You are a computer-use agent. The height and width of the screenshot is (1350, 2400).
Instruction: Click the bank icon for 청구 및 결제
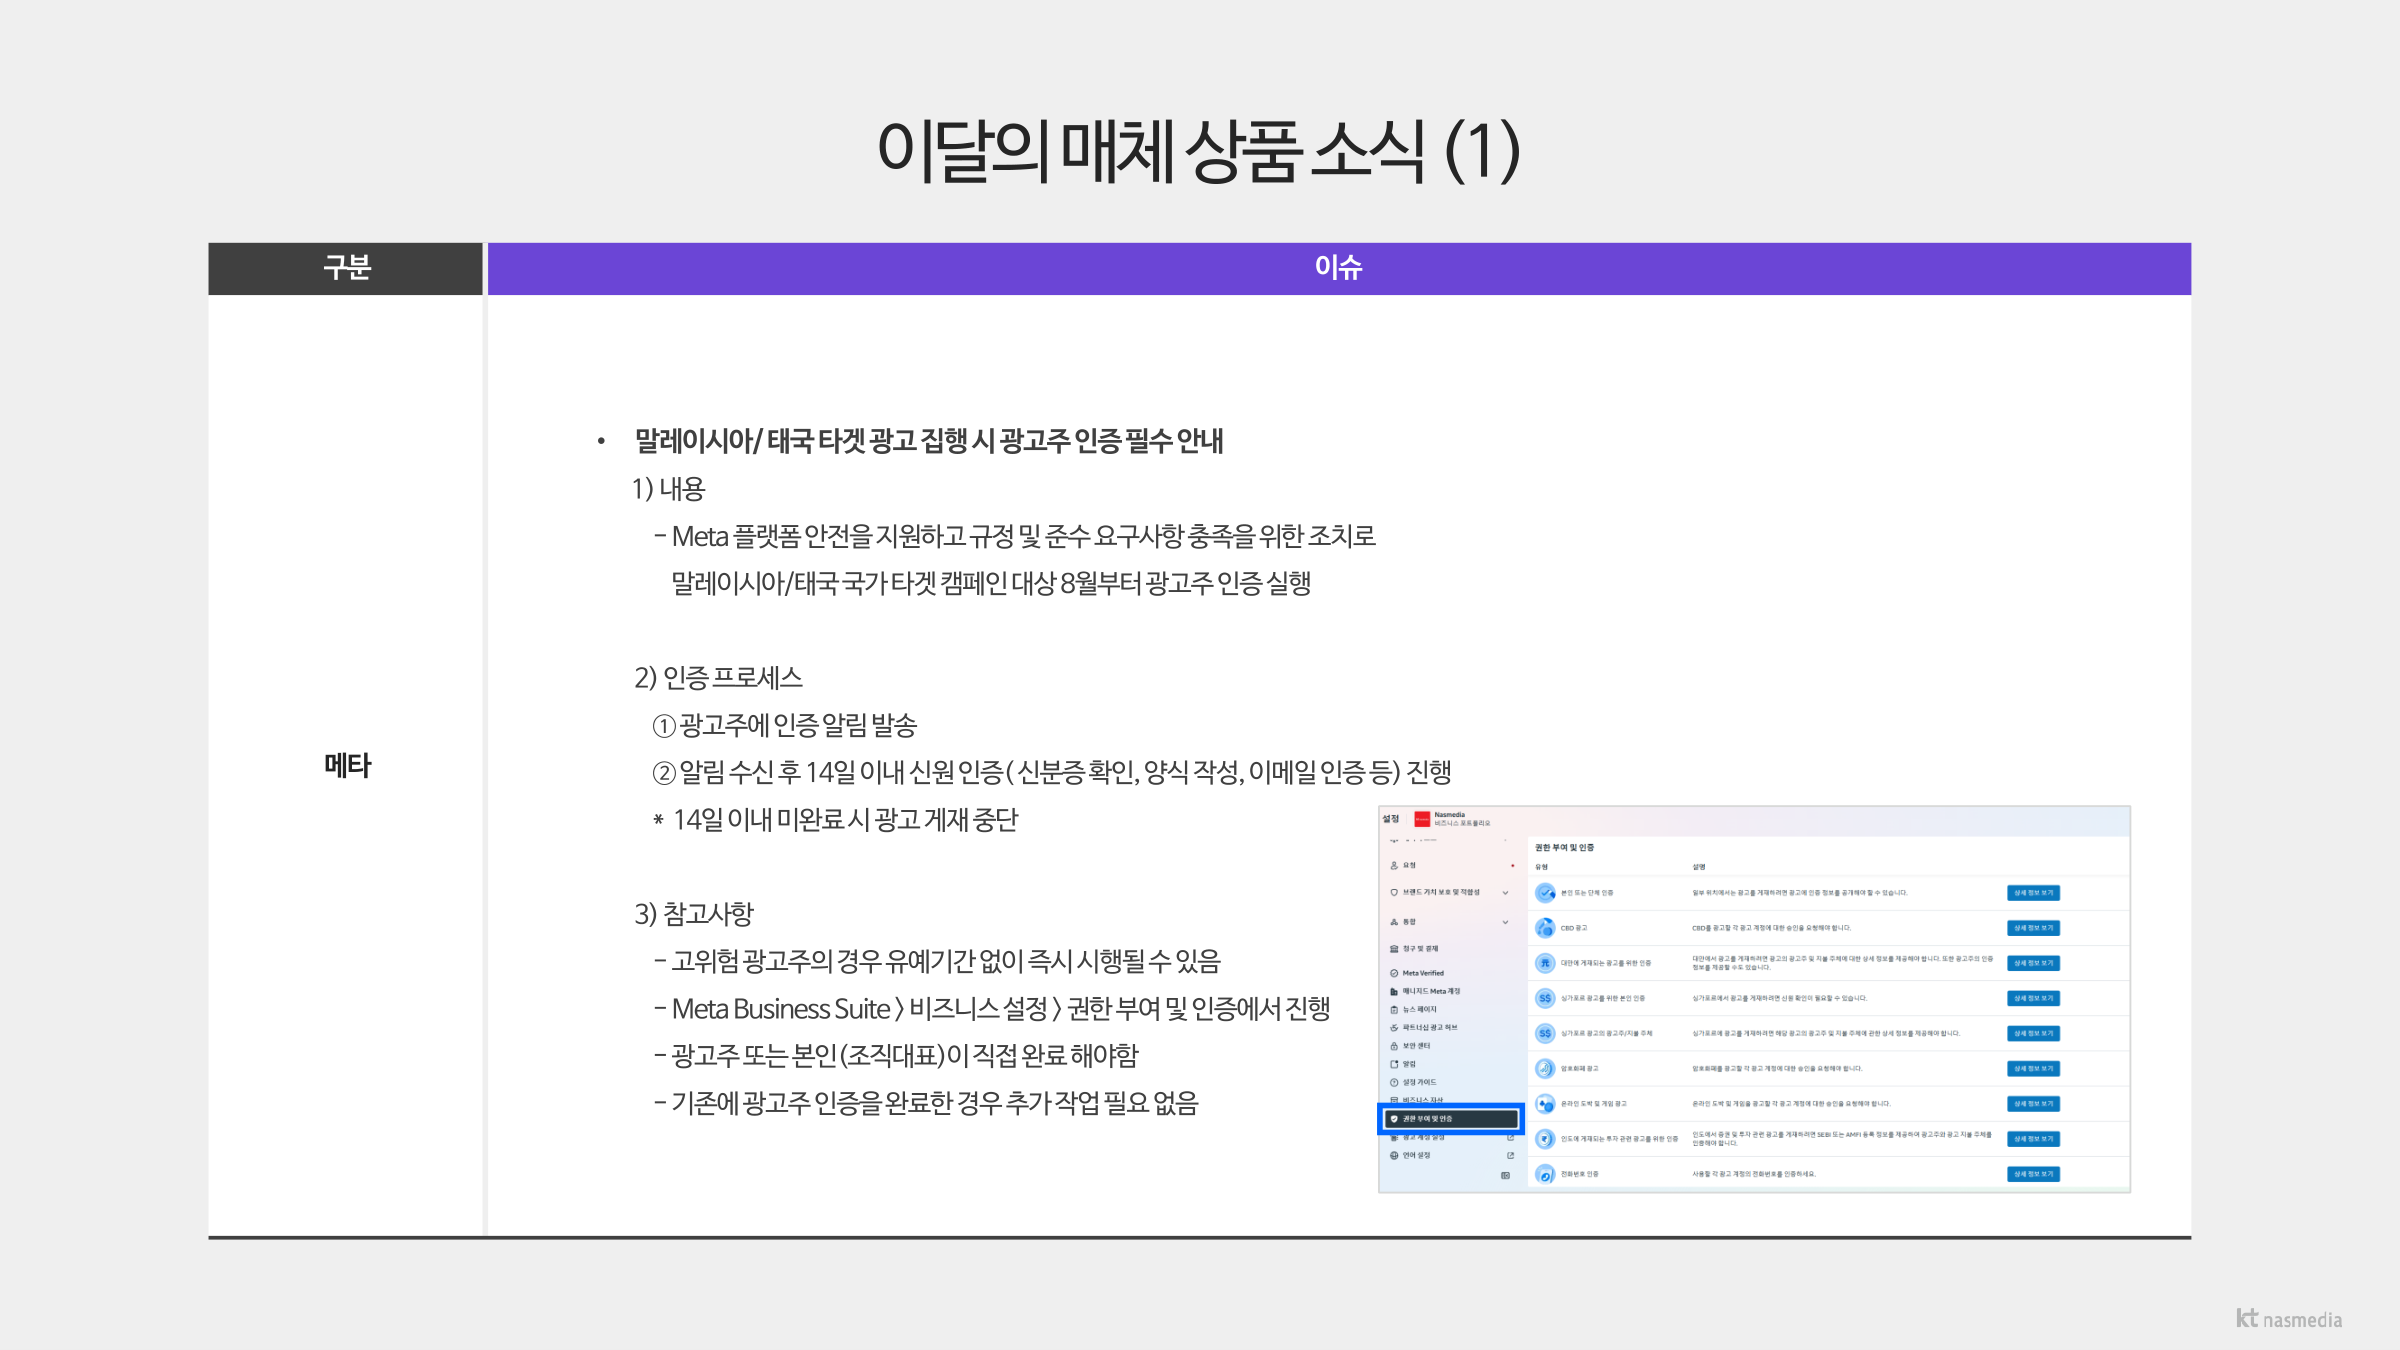tap(1394, 949)
